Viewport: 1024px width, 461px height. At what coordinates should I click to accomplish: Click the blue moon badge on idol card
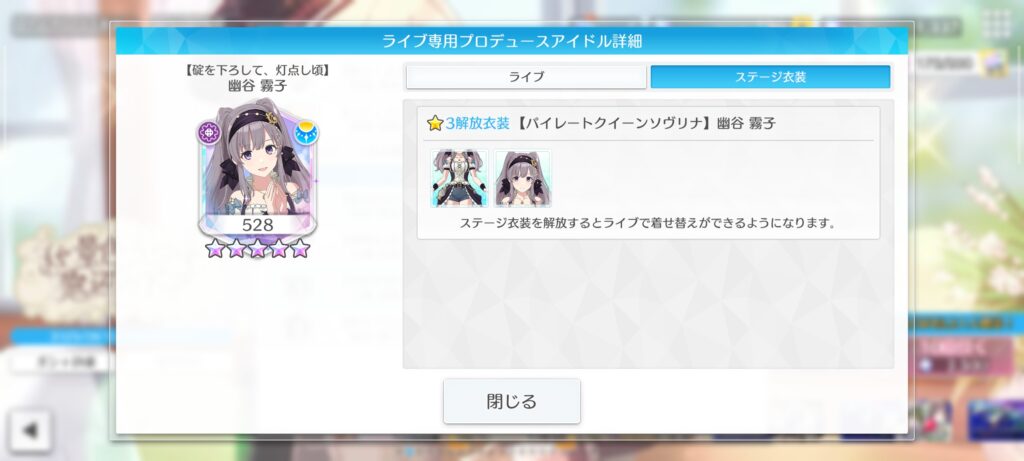coord(305,133)
